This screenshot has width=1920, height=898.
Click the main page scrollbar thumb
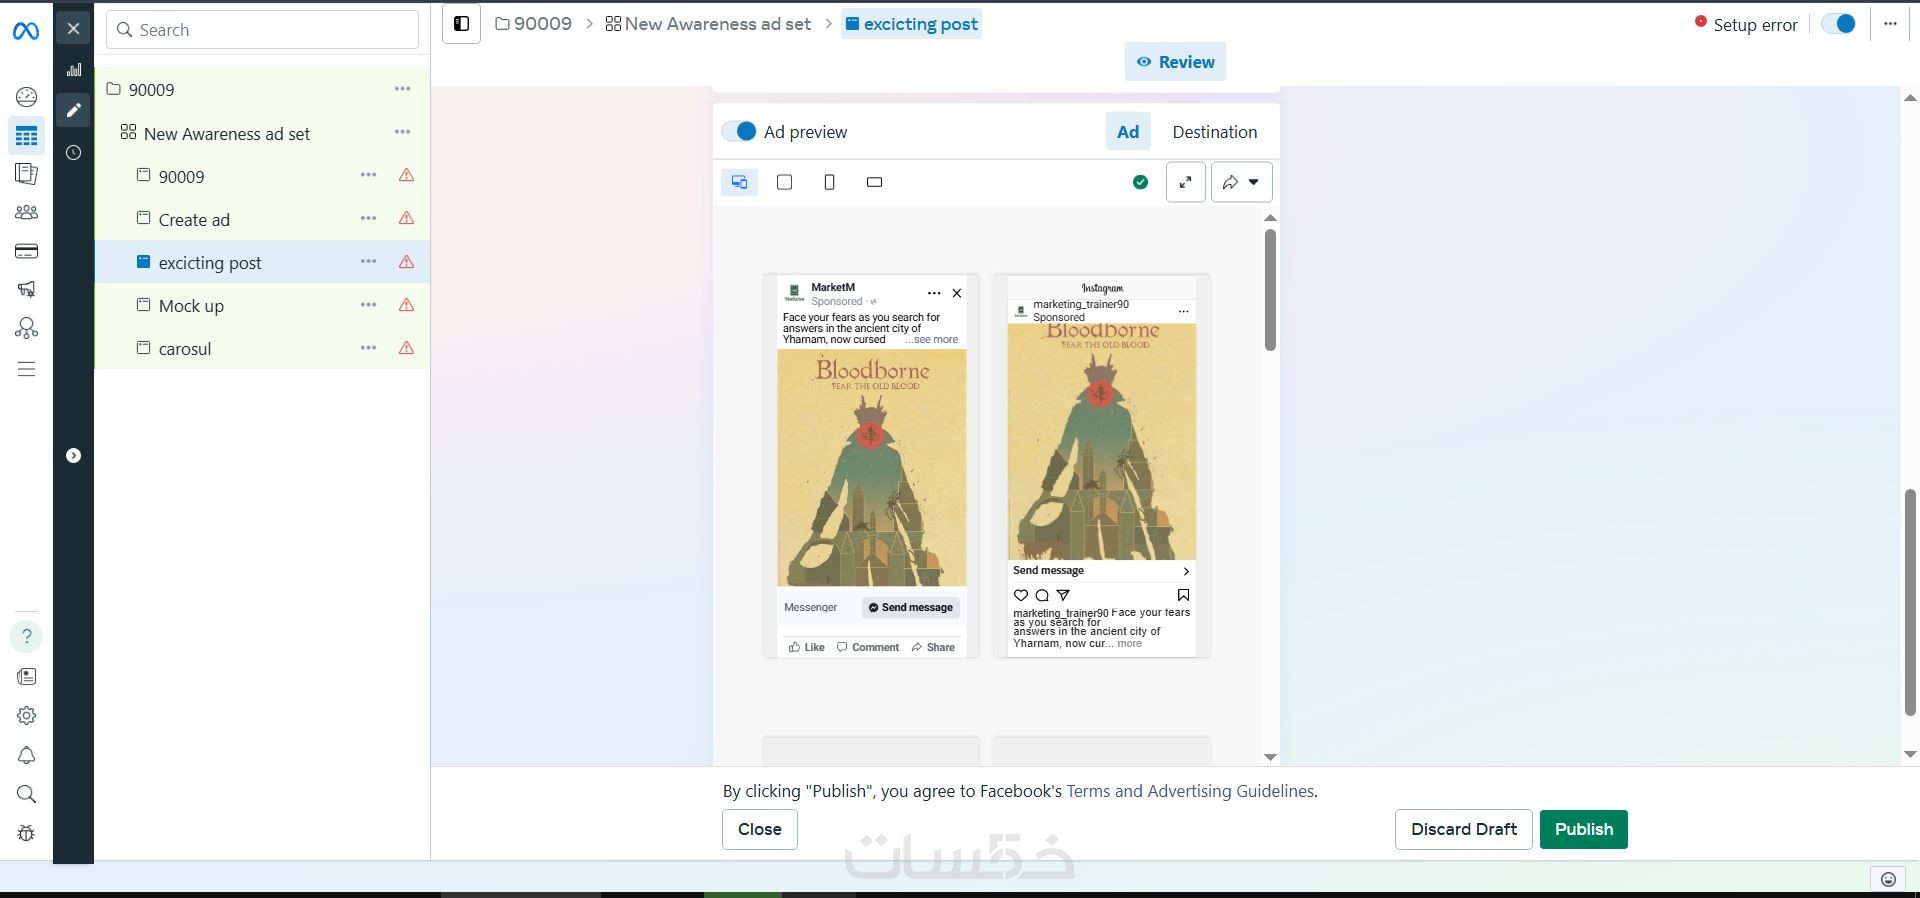[x=1910, y=602]
